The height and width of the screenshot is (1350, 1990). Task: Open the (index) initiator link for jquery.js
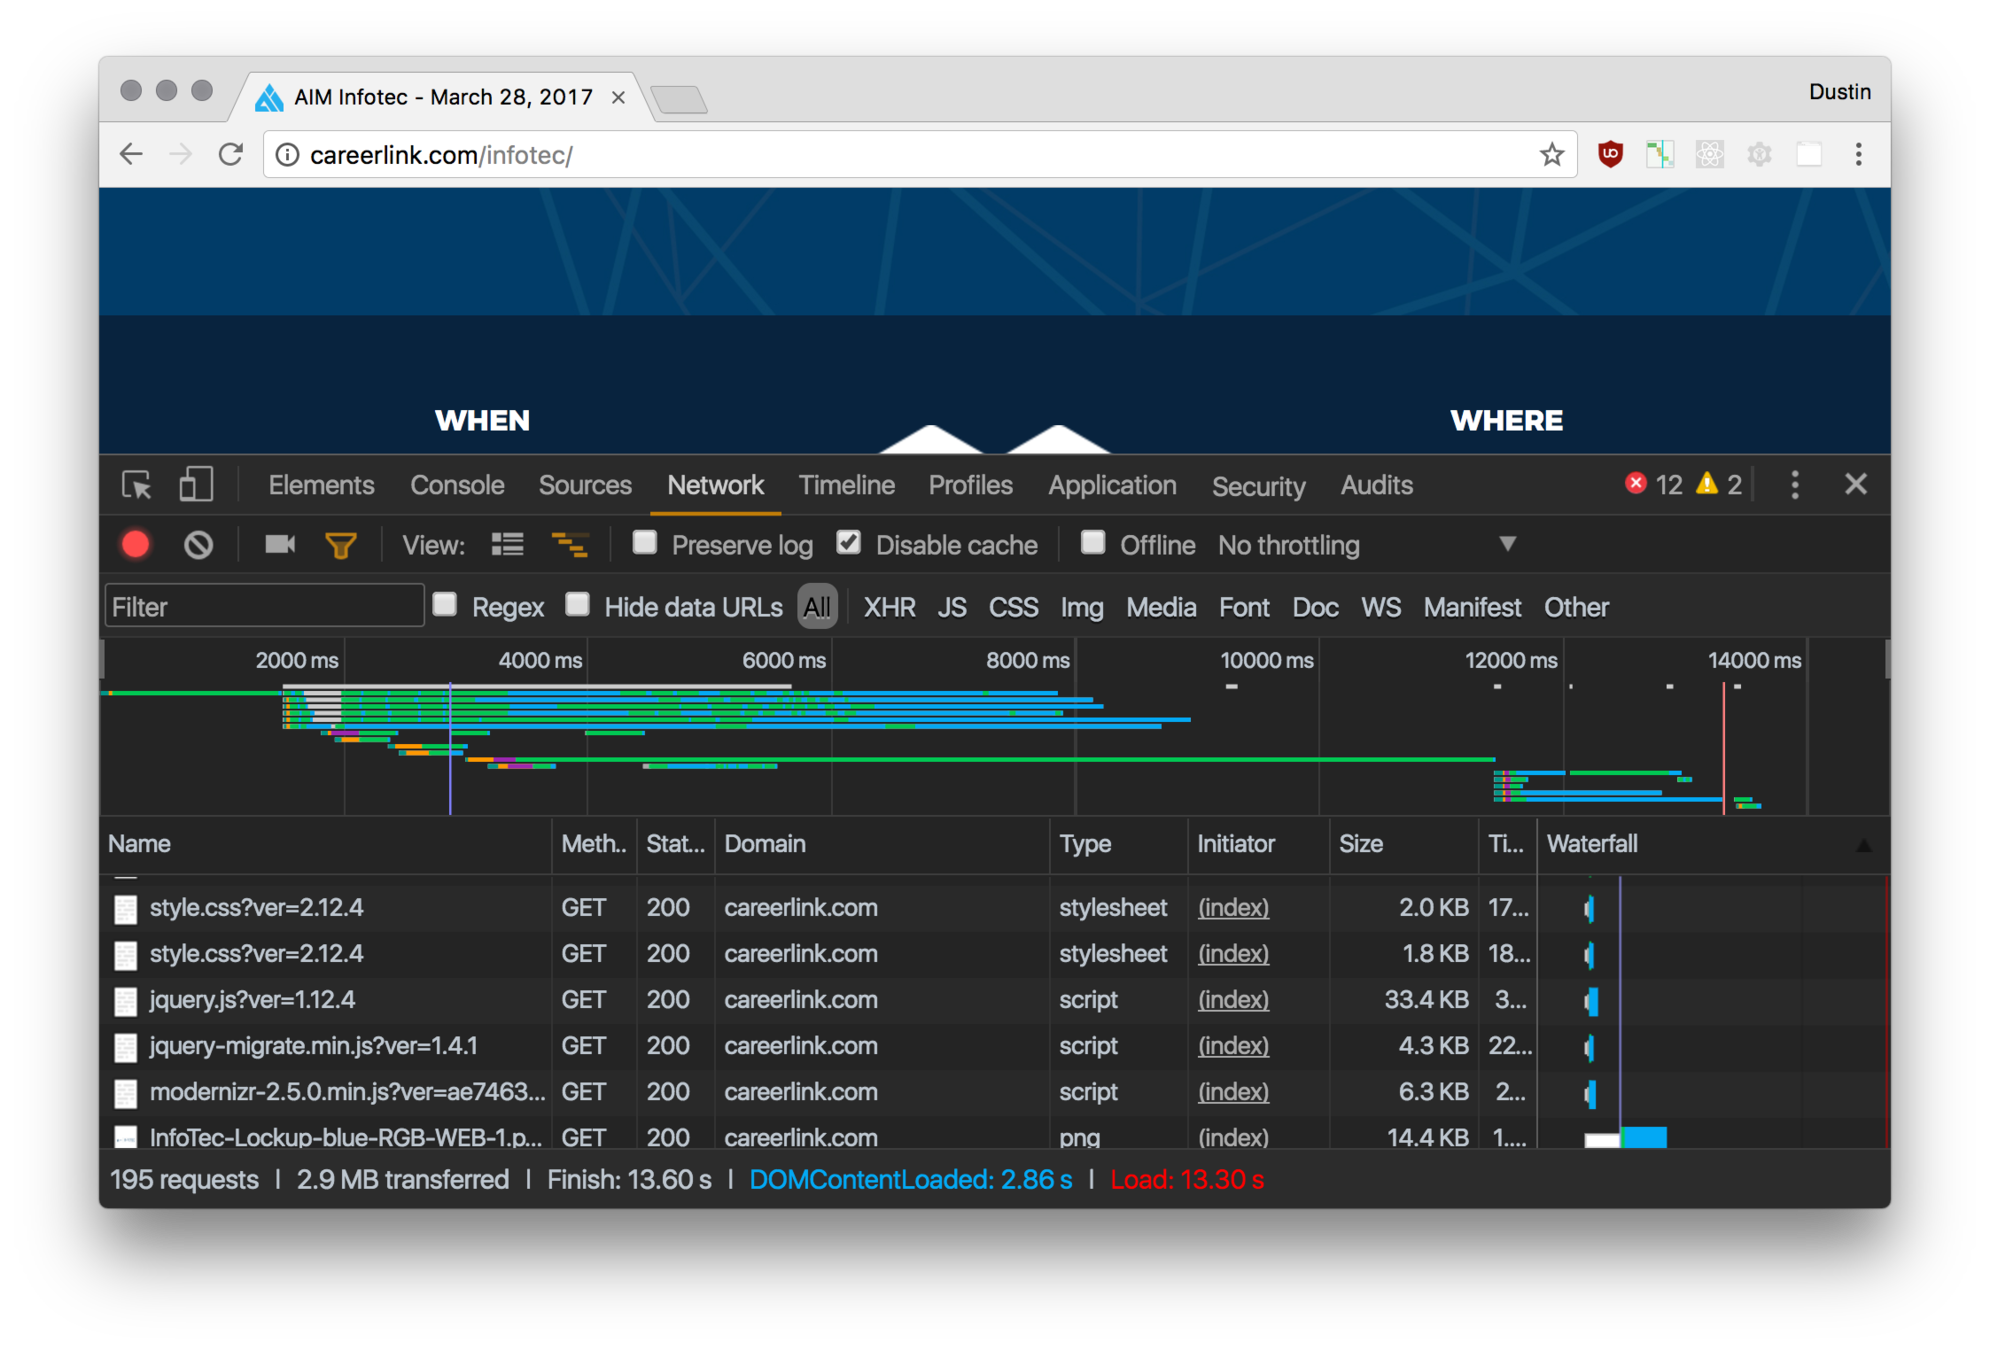click(x=1233, y=1000)
